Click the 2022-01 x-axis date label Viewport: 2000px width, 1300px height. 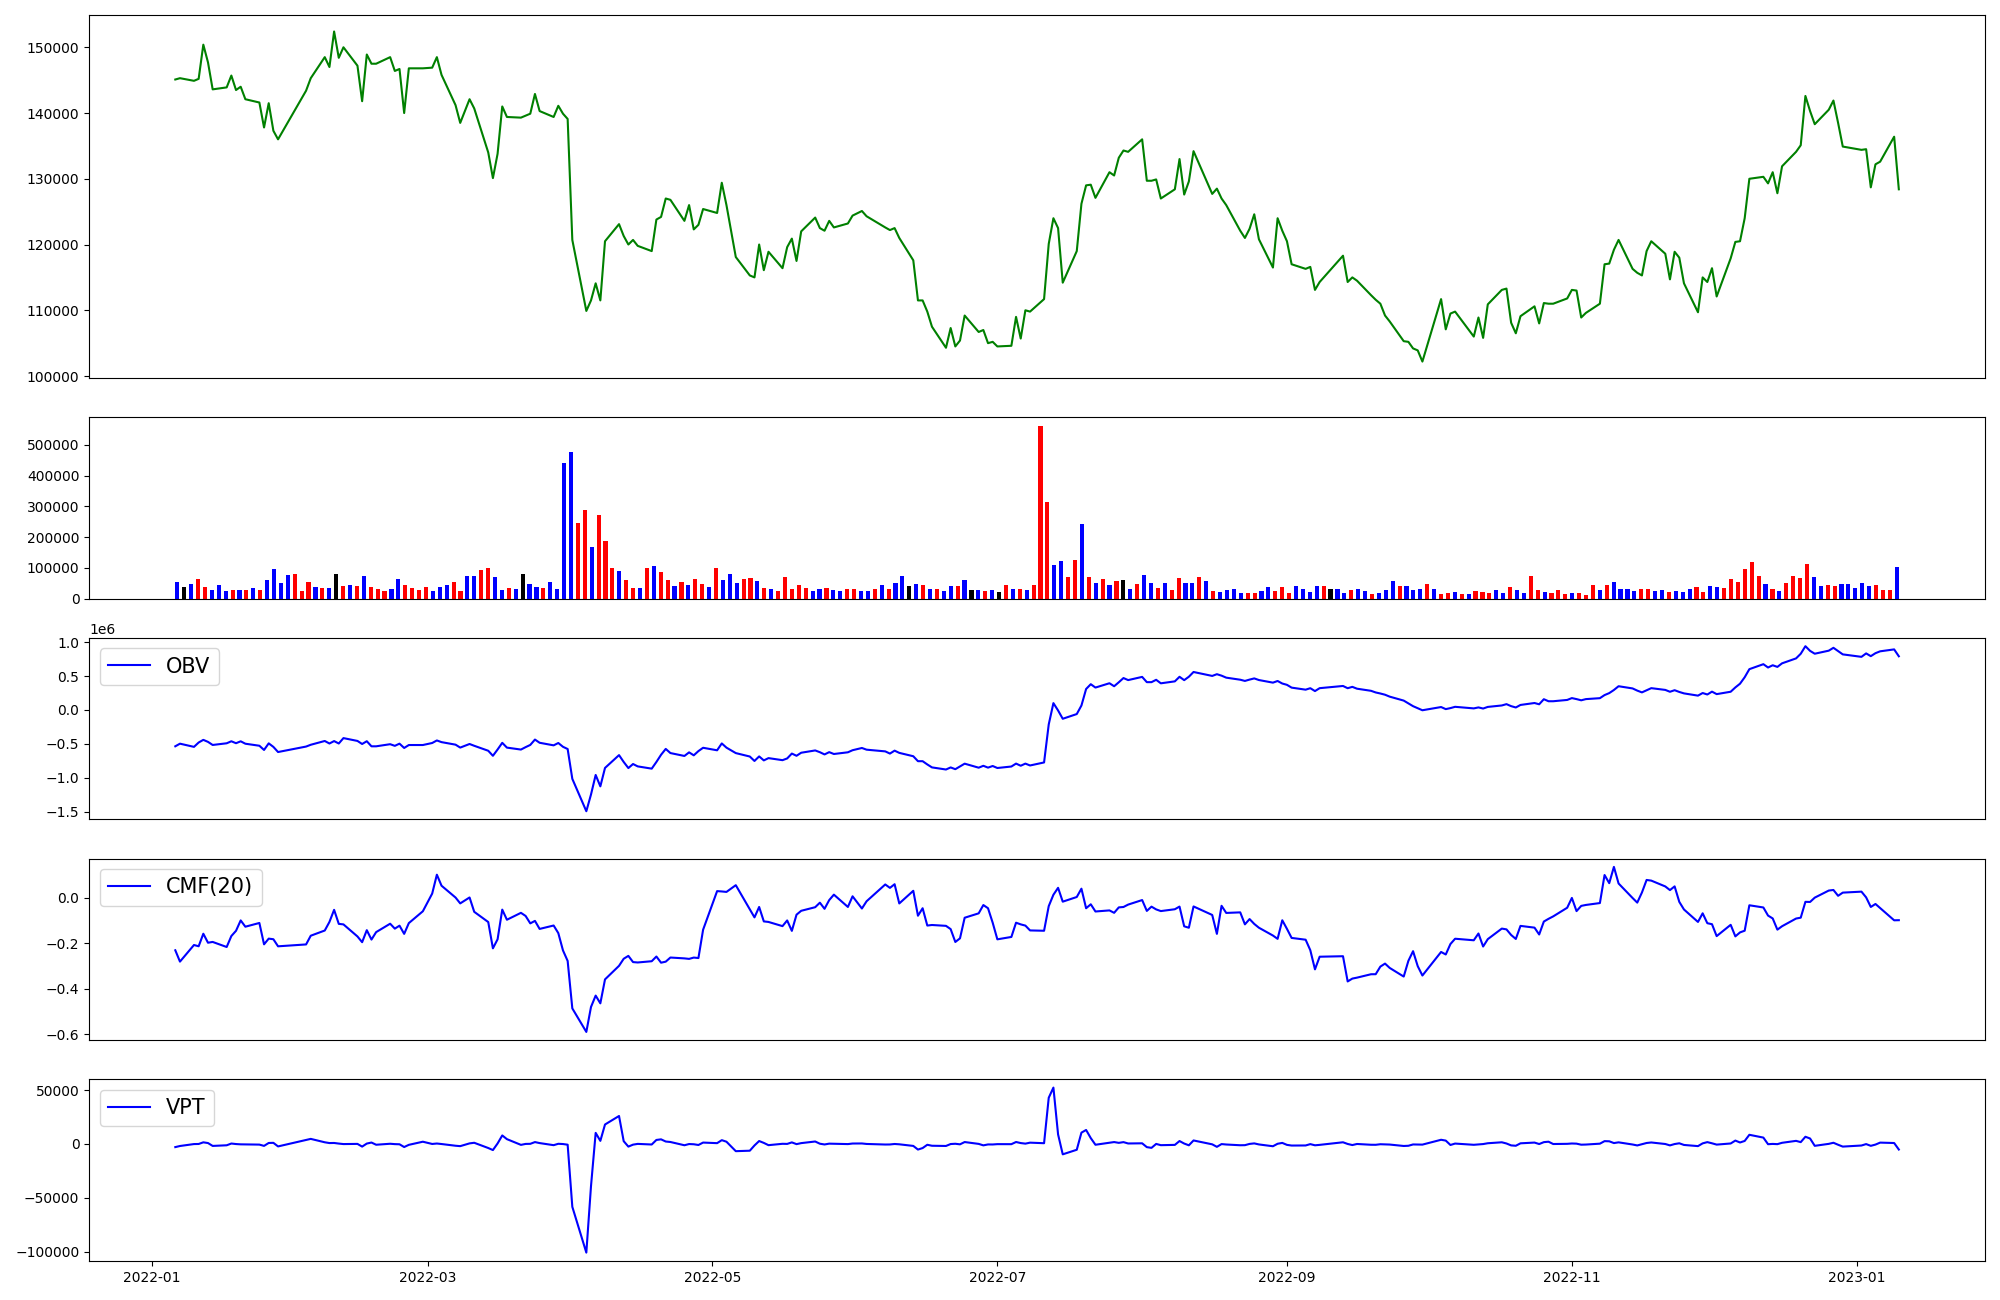(x=152, y=1276)
